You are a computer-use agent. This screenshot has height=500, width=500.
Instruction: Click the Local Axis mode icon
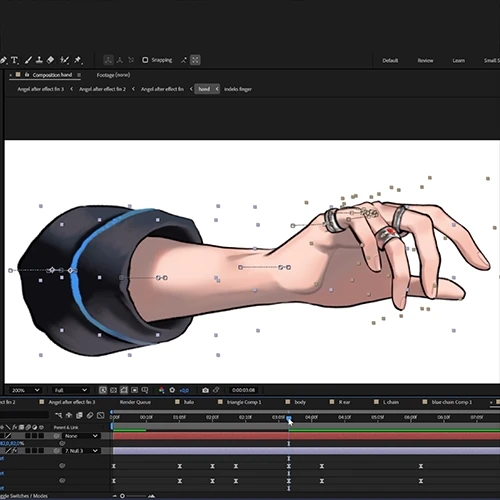[x=108, y=60]
